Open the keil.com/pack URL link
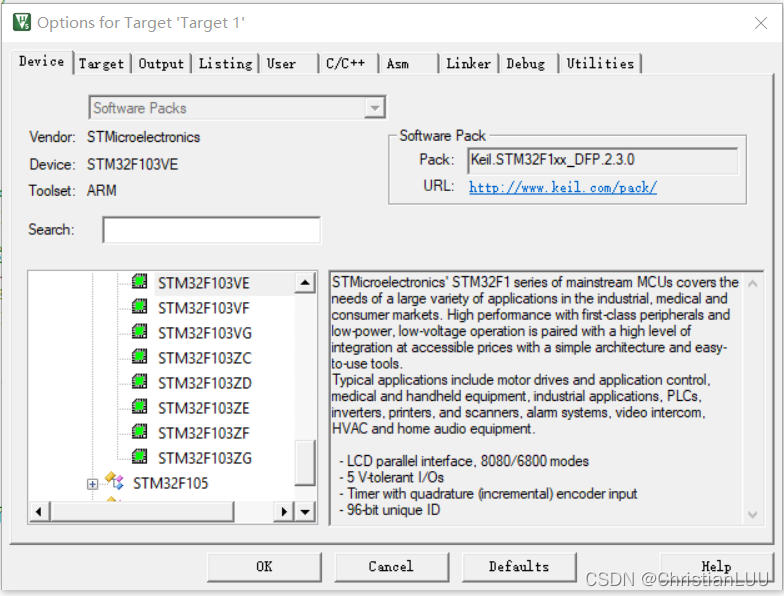The image size is (784, 596). (562, 188)
